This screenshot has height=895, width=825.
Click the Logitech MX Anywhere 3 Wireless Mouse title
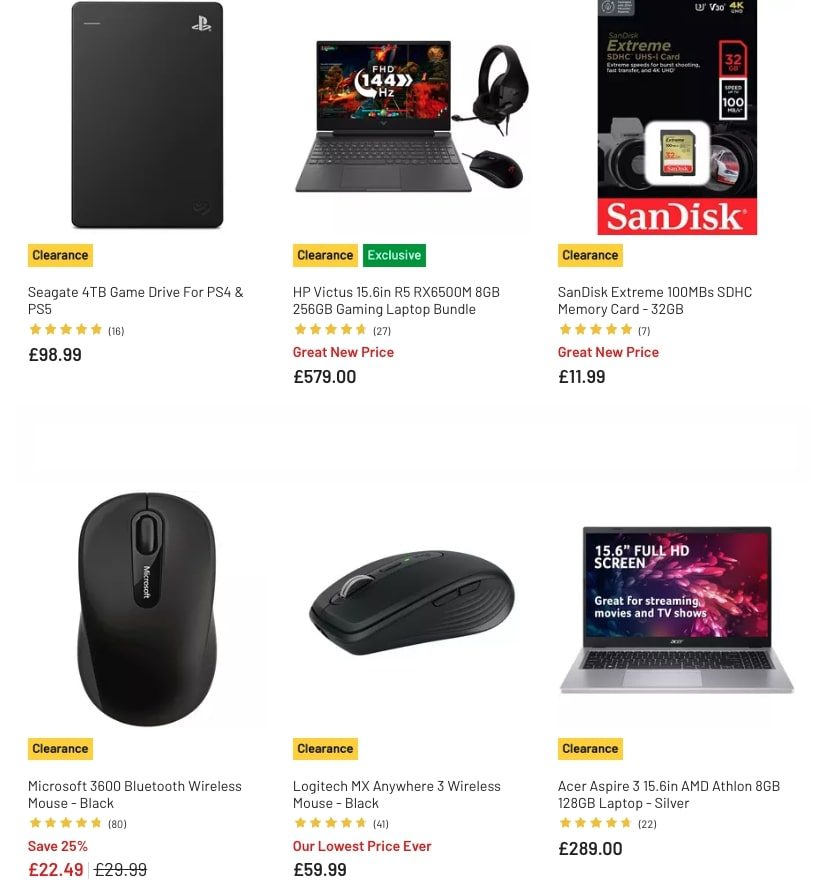point(397,794)
